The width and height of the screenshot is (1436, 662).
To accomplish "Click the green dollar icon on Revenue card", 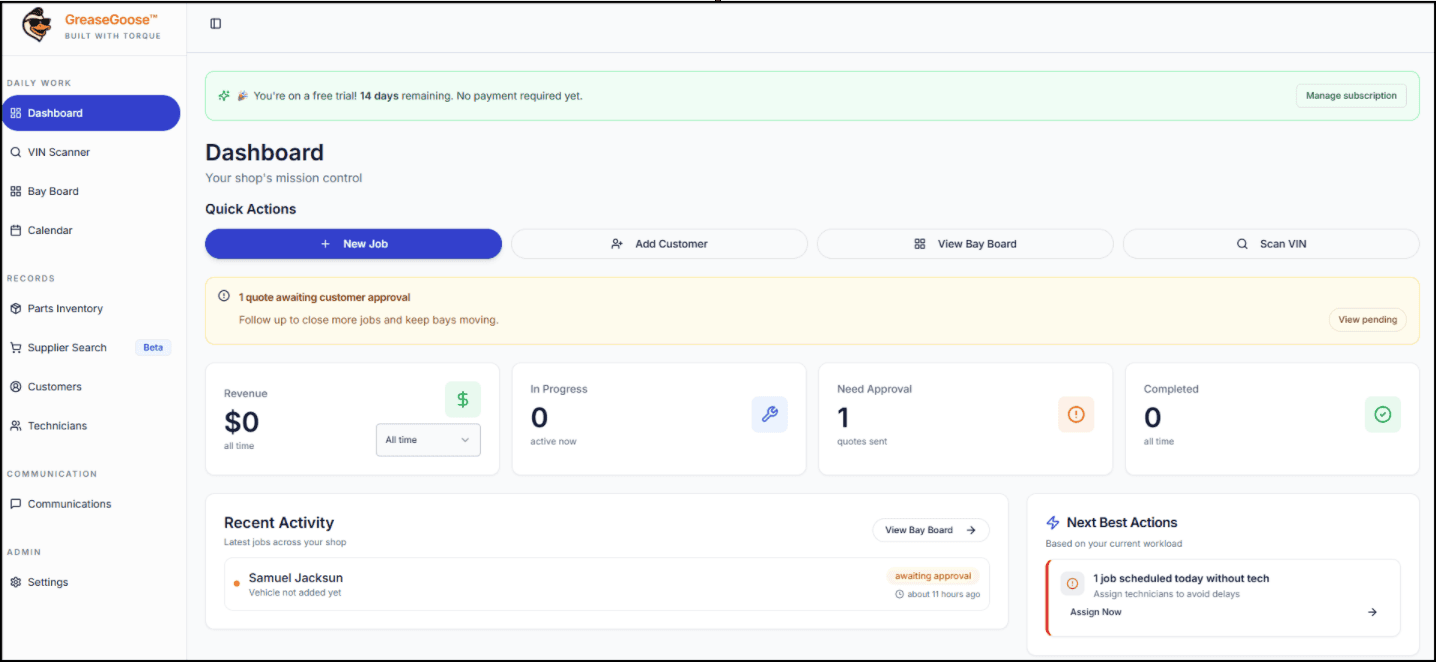I will coord(462,398).
